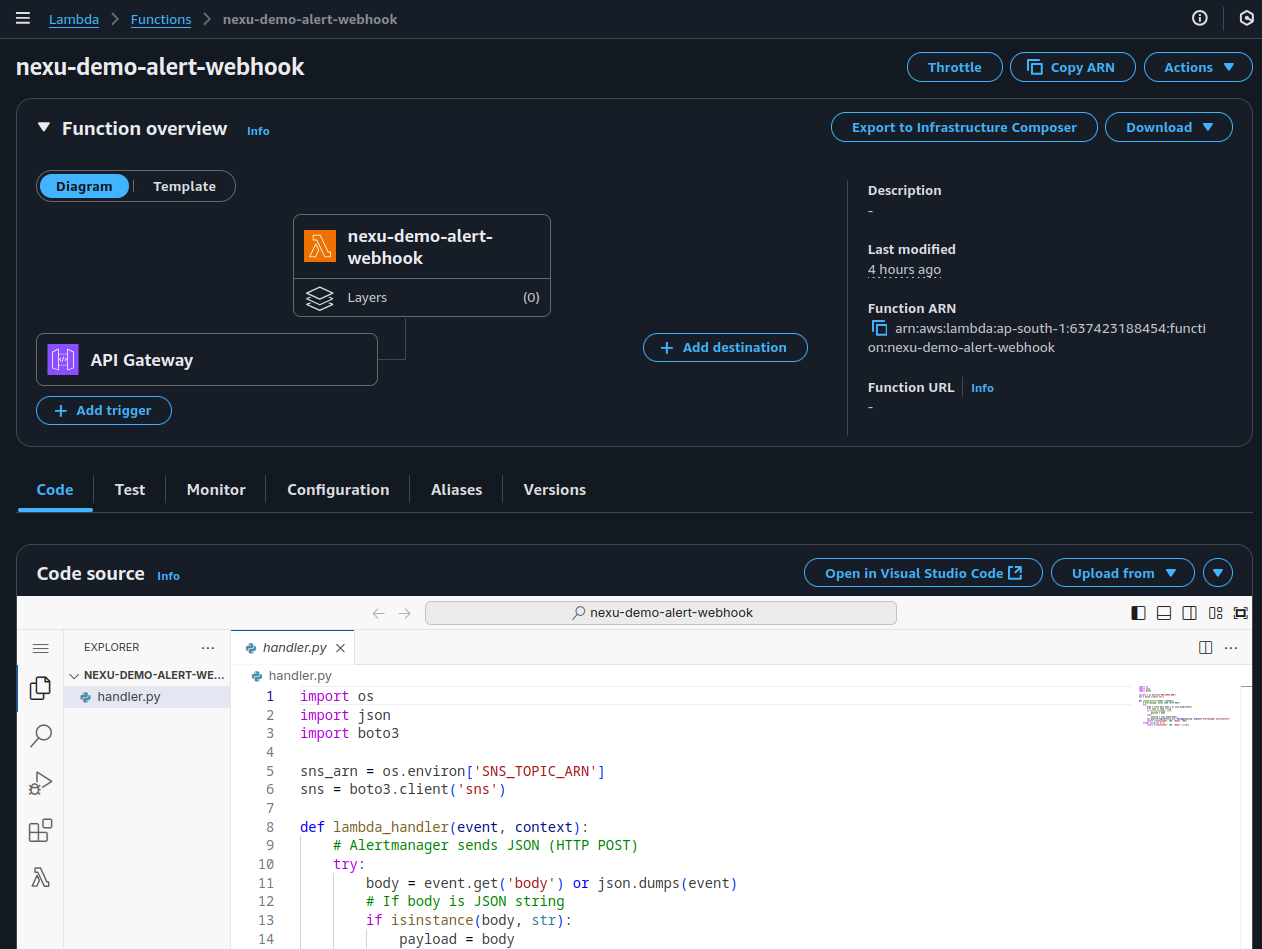Switch to the Monitor tab
The height and width of the screenshot is (949, 1262).
215,489
